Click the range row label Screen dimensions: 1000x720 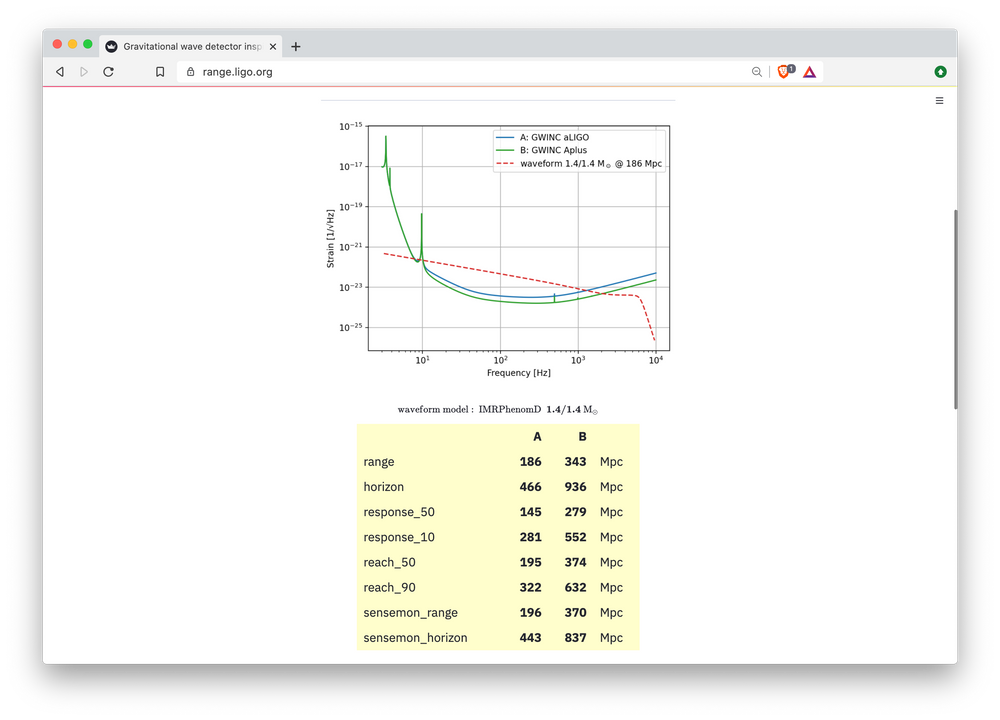pos(379,462)
